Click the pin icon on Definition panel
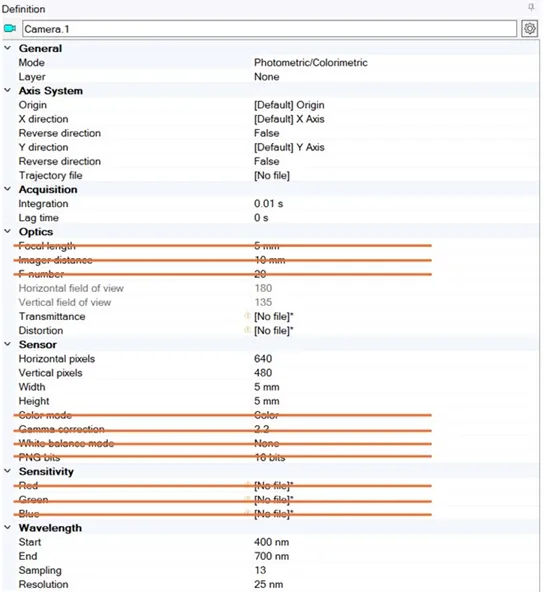 coord(531,7)
